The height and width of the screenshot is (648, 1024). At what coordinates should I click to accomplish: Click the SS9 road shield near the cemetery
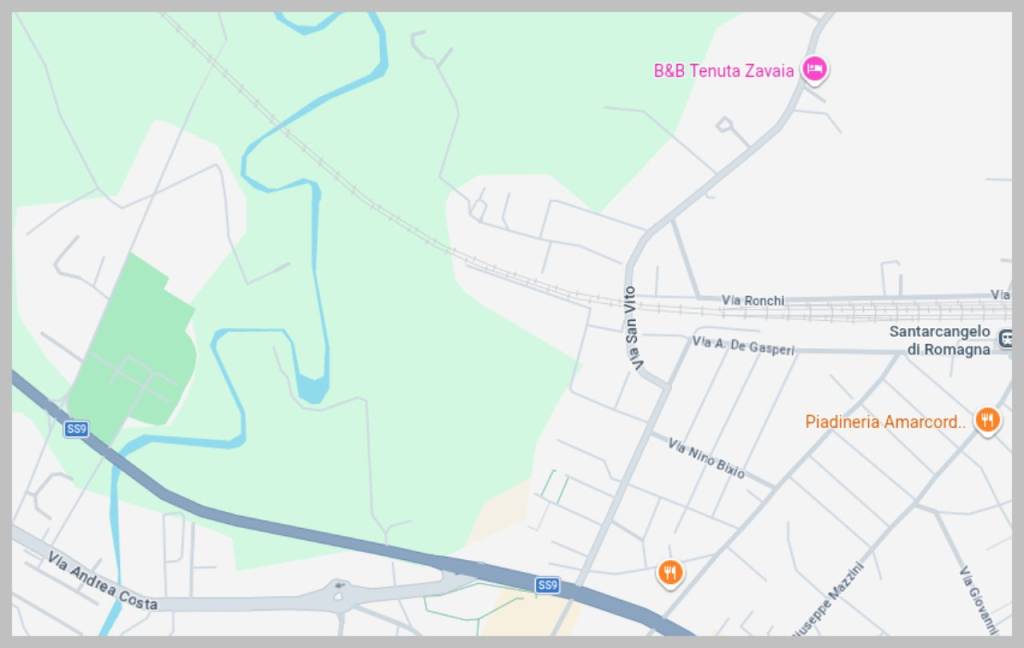point(76,429)
